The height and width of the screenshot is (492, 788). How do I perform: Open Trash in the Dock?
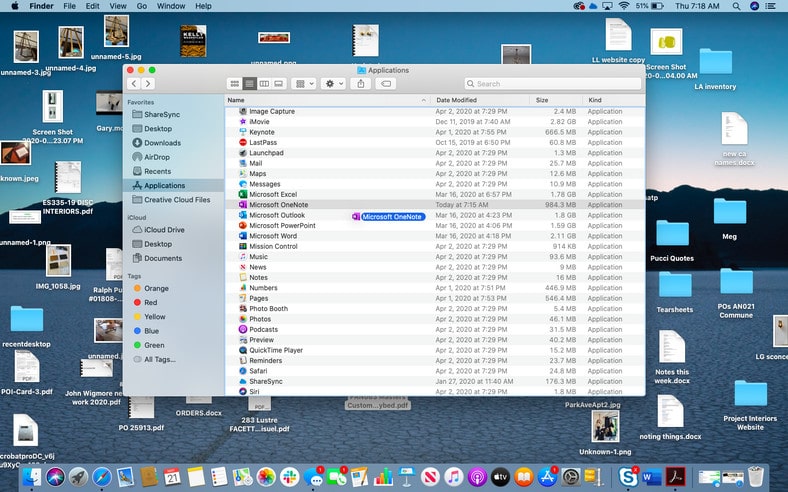756,476
